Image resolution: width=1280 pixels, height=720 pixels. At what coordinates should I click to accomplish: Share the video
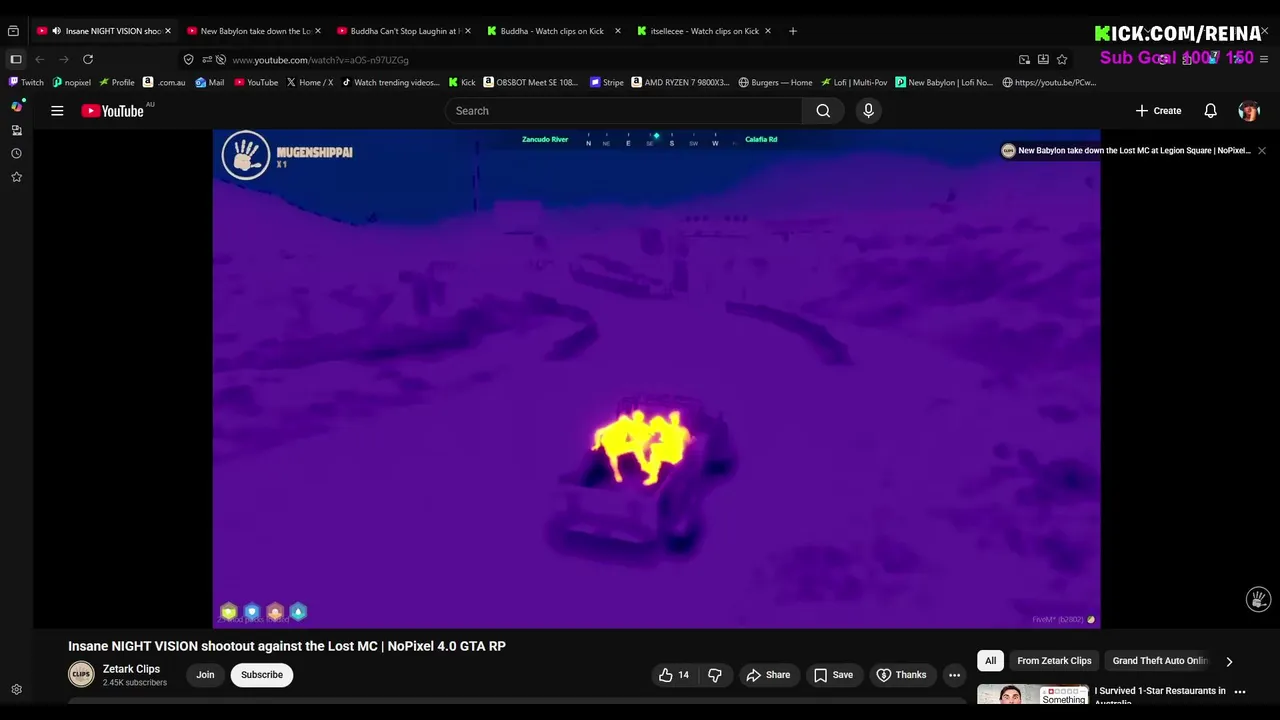point(768,675)
